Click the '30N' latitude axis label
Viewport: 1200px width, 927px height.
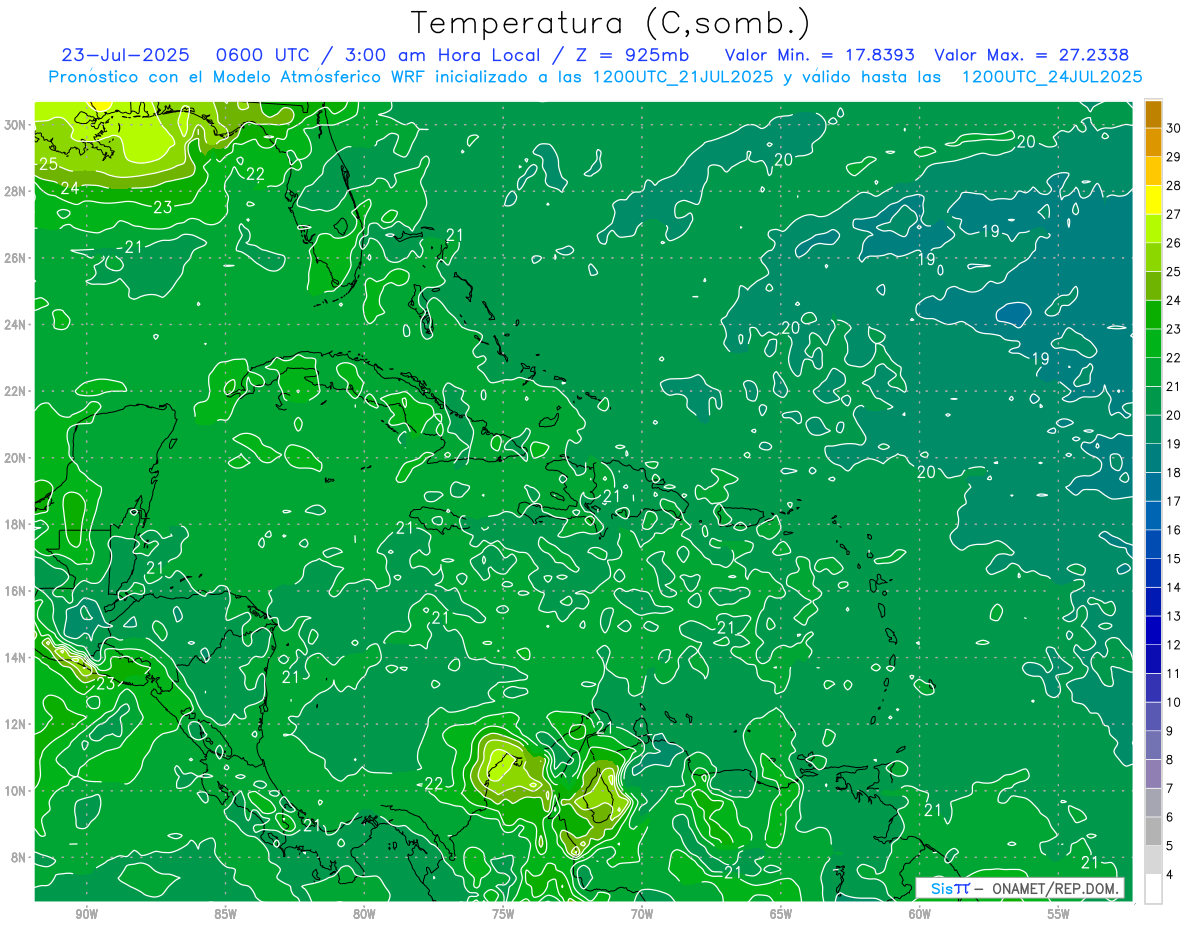tap(17, 125)
